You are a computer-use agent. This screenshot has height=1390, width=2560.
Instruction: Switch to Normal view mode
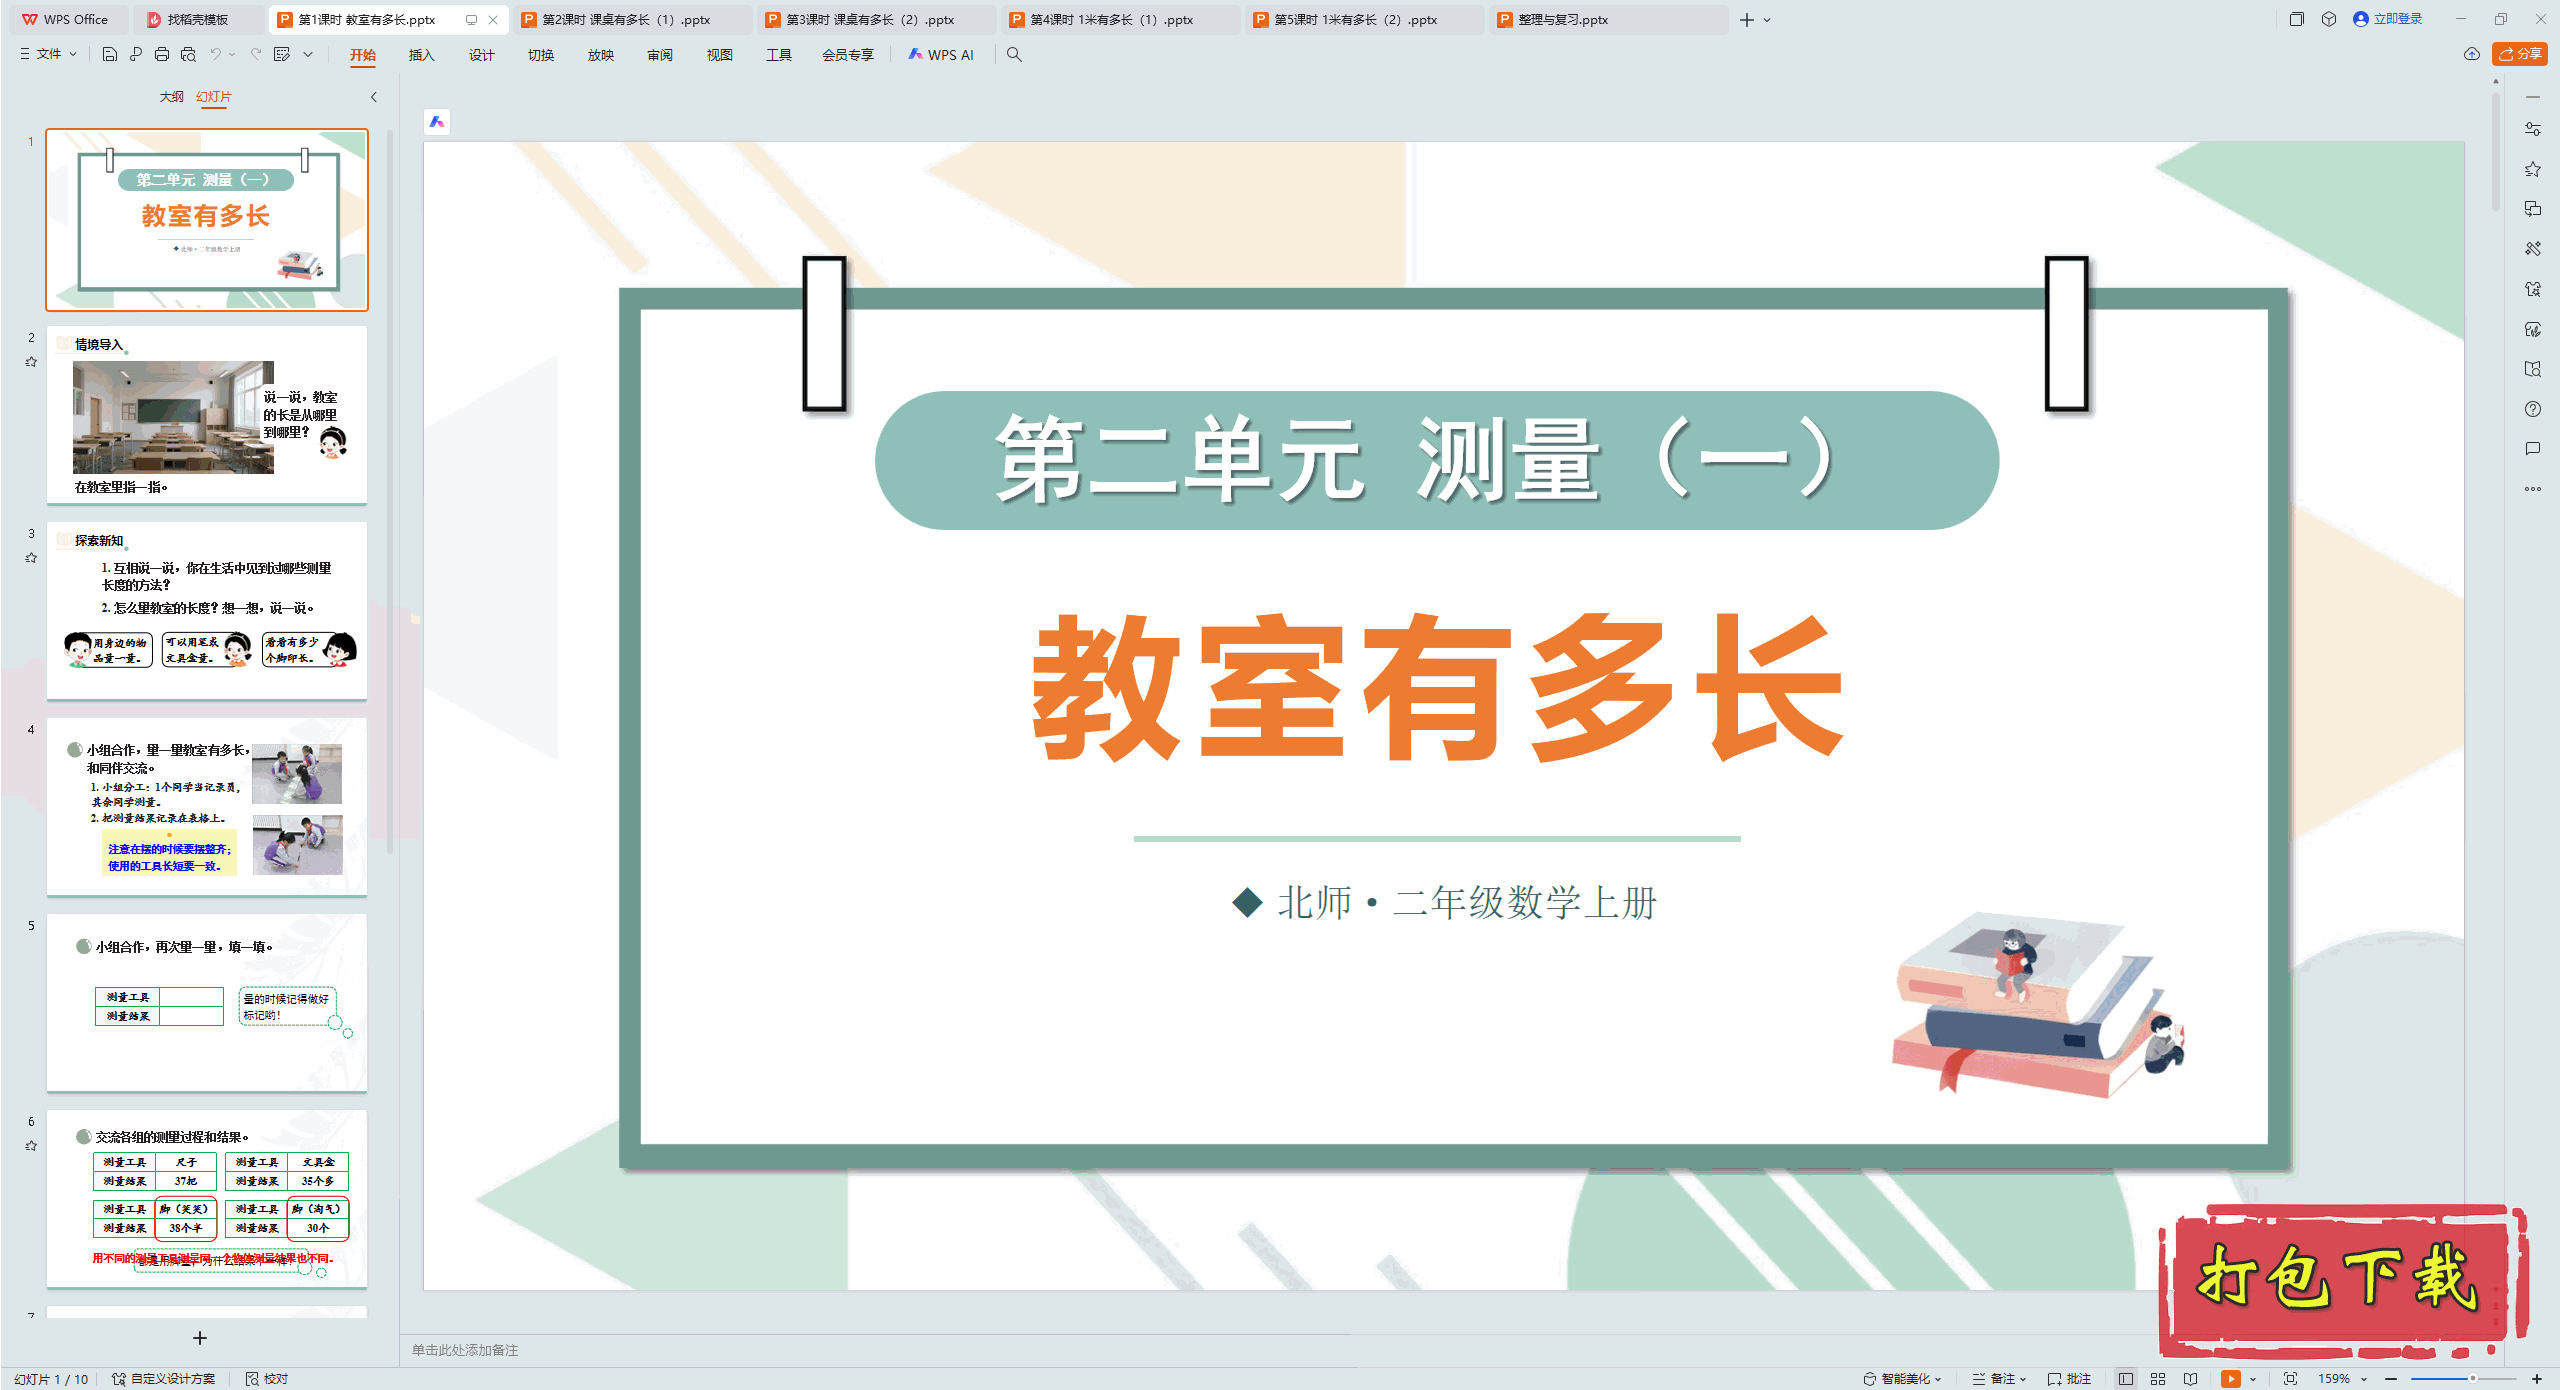pyautogui.click(x=2126, y=1378)
